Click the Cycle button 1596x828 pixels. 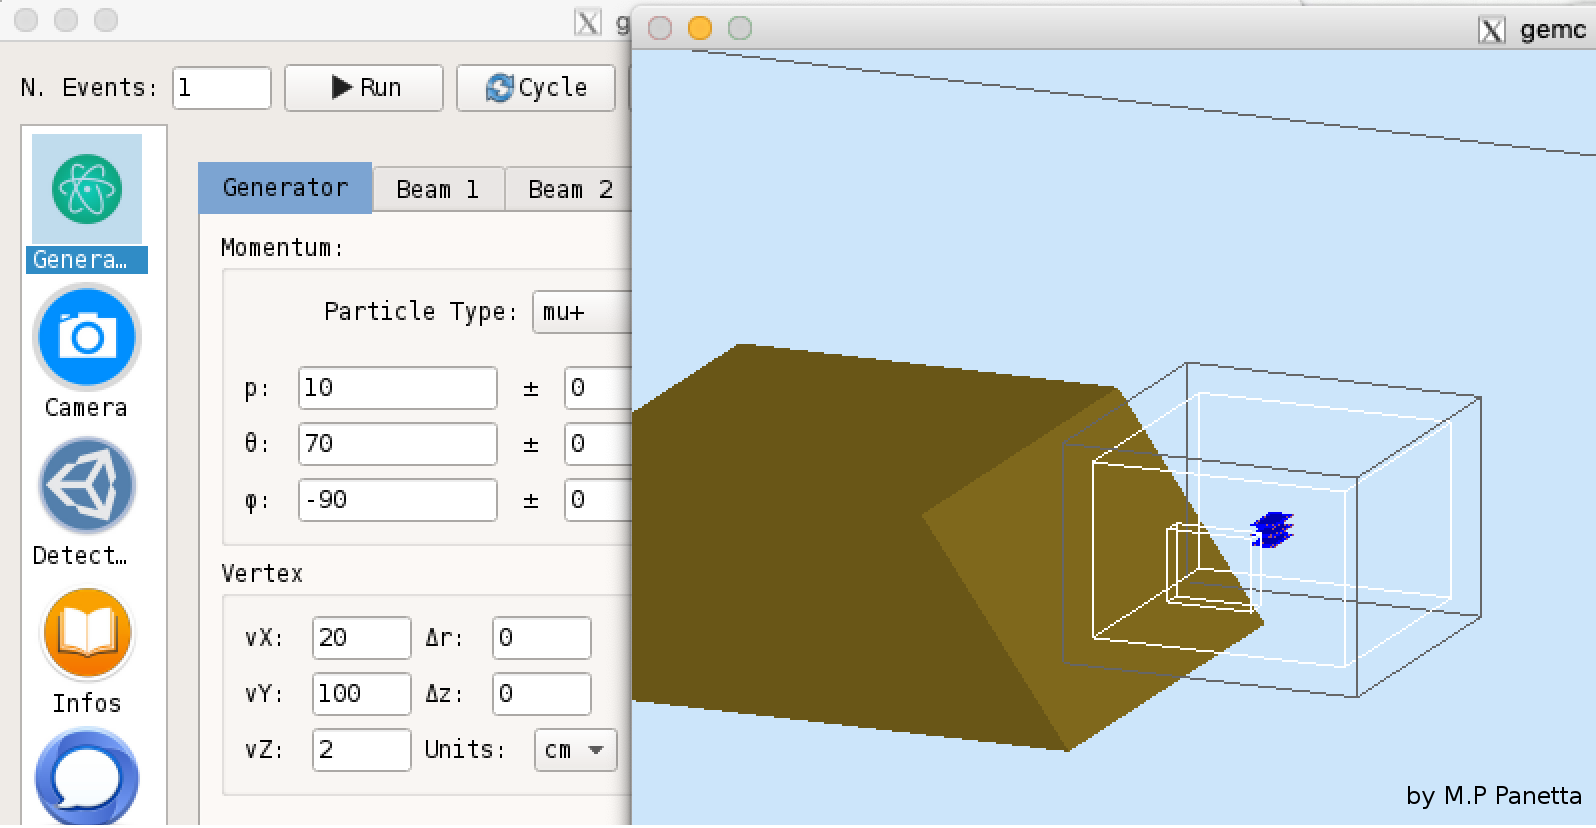(x=536, y=88)
